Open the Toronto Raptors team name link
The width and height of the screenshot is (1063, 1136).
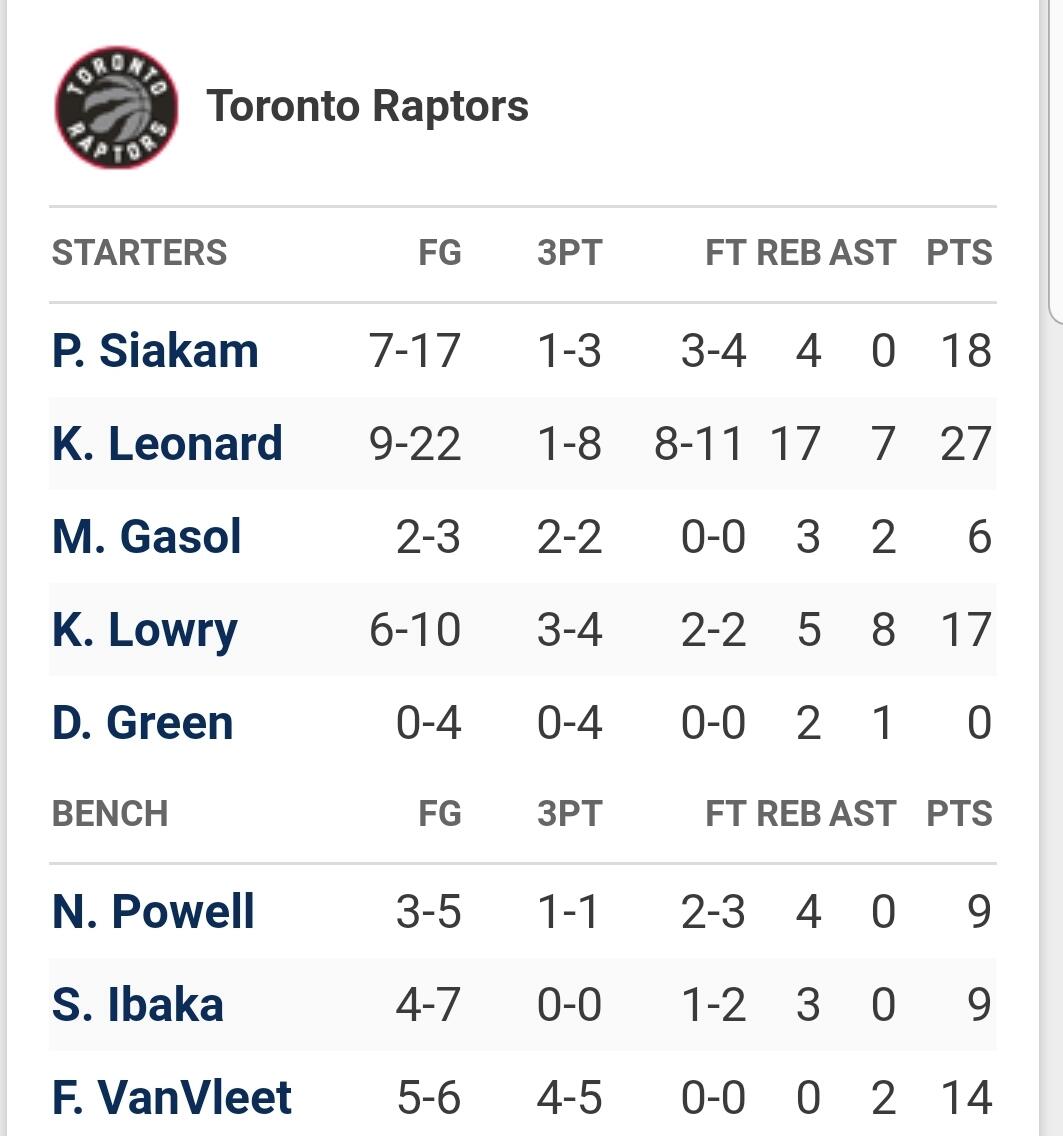click(x=367, y=106)
